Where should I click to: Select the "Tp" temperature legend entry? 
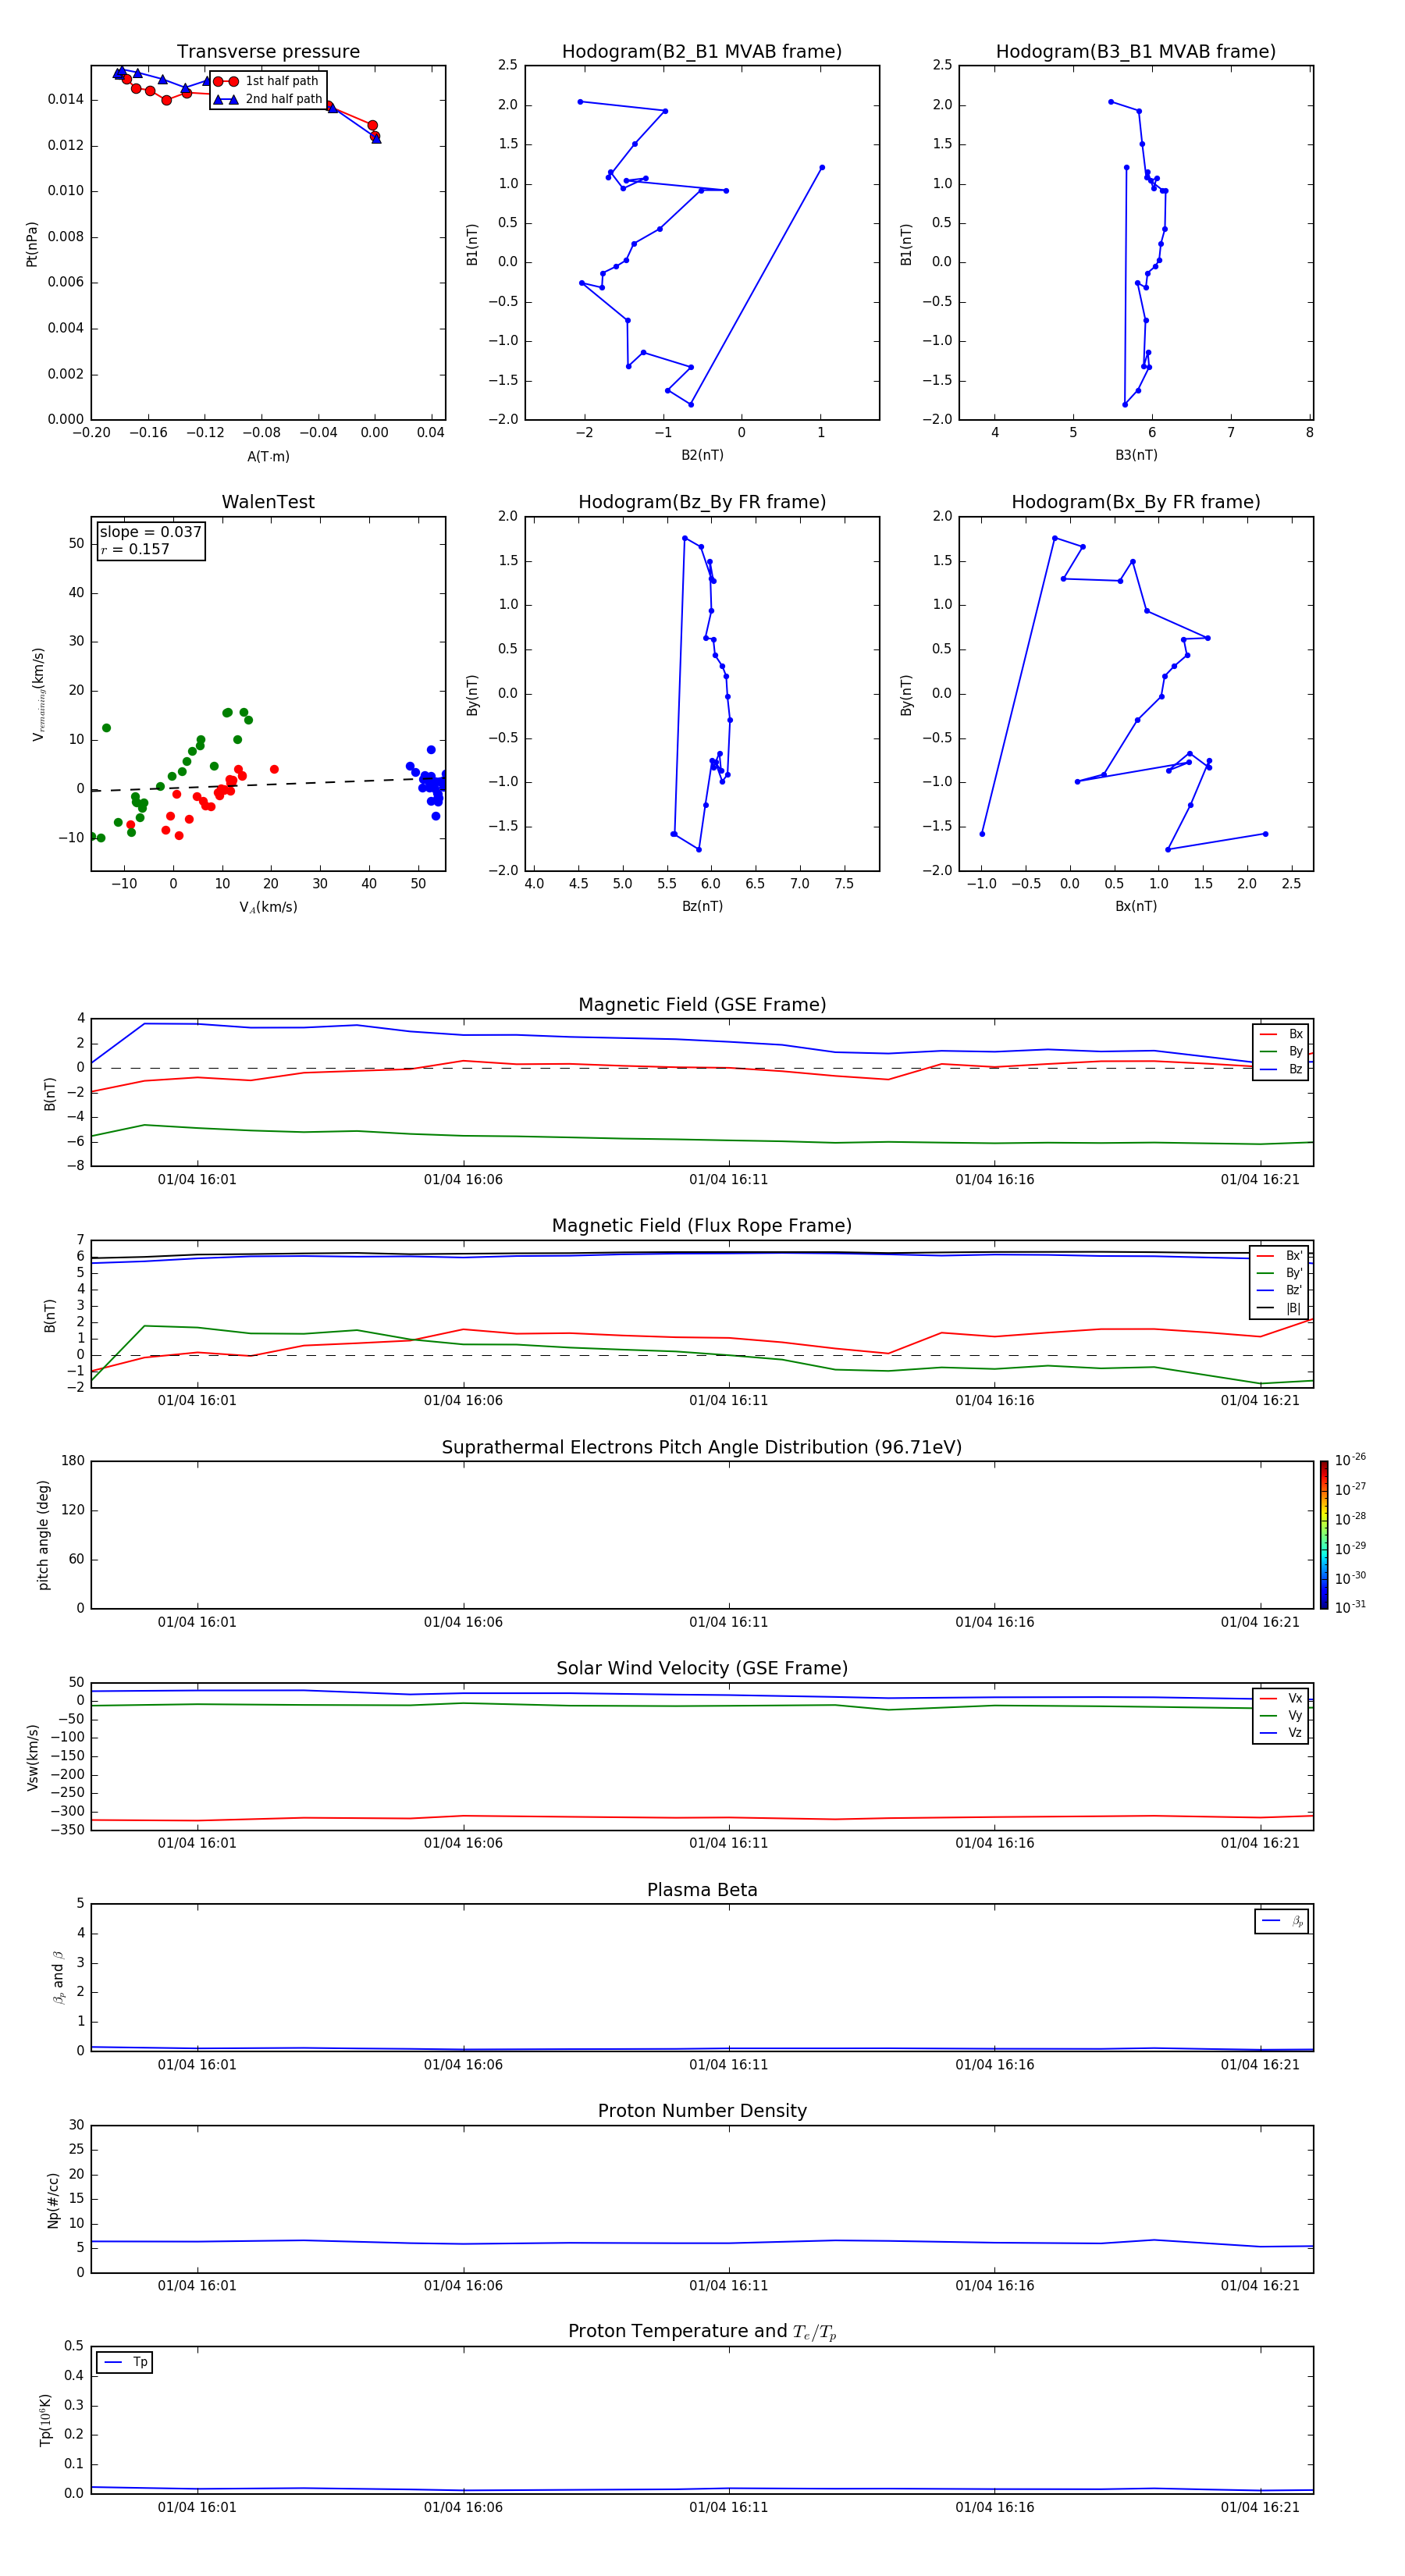pyautogui.click(x=125, y=2362)
